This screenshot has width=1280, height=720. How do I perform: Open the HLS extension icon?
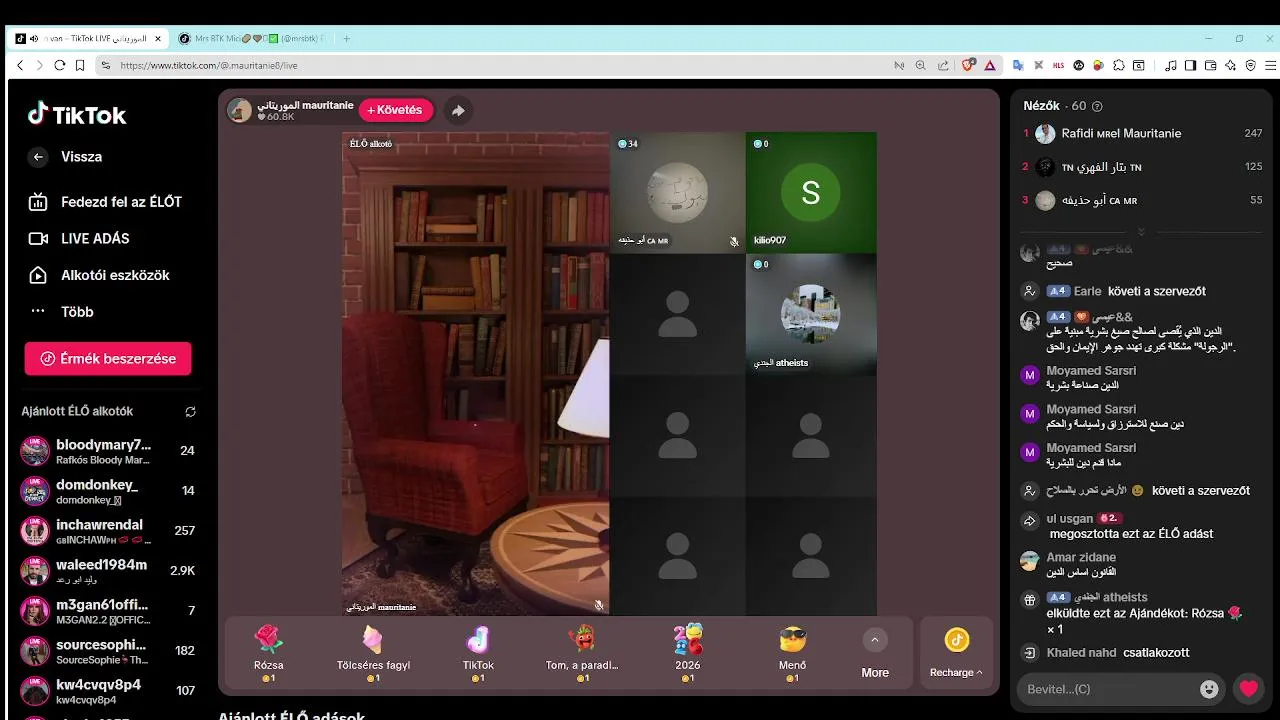[x=1058, y=65]
